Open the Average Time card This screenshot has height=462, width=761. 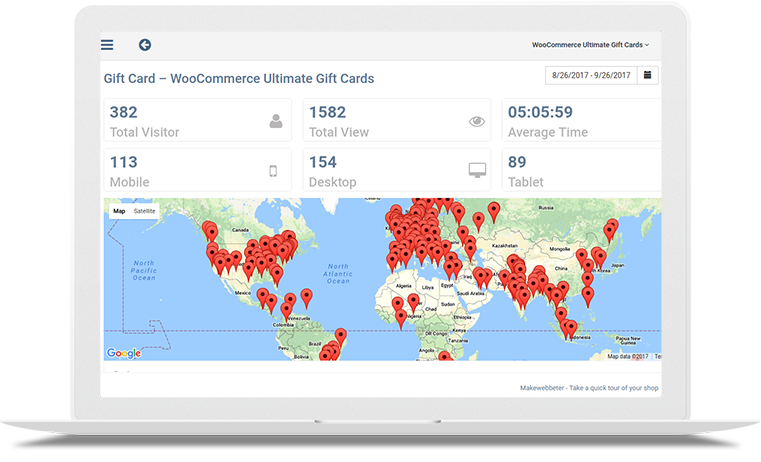tap(580, 121)
